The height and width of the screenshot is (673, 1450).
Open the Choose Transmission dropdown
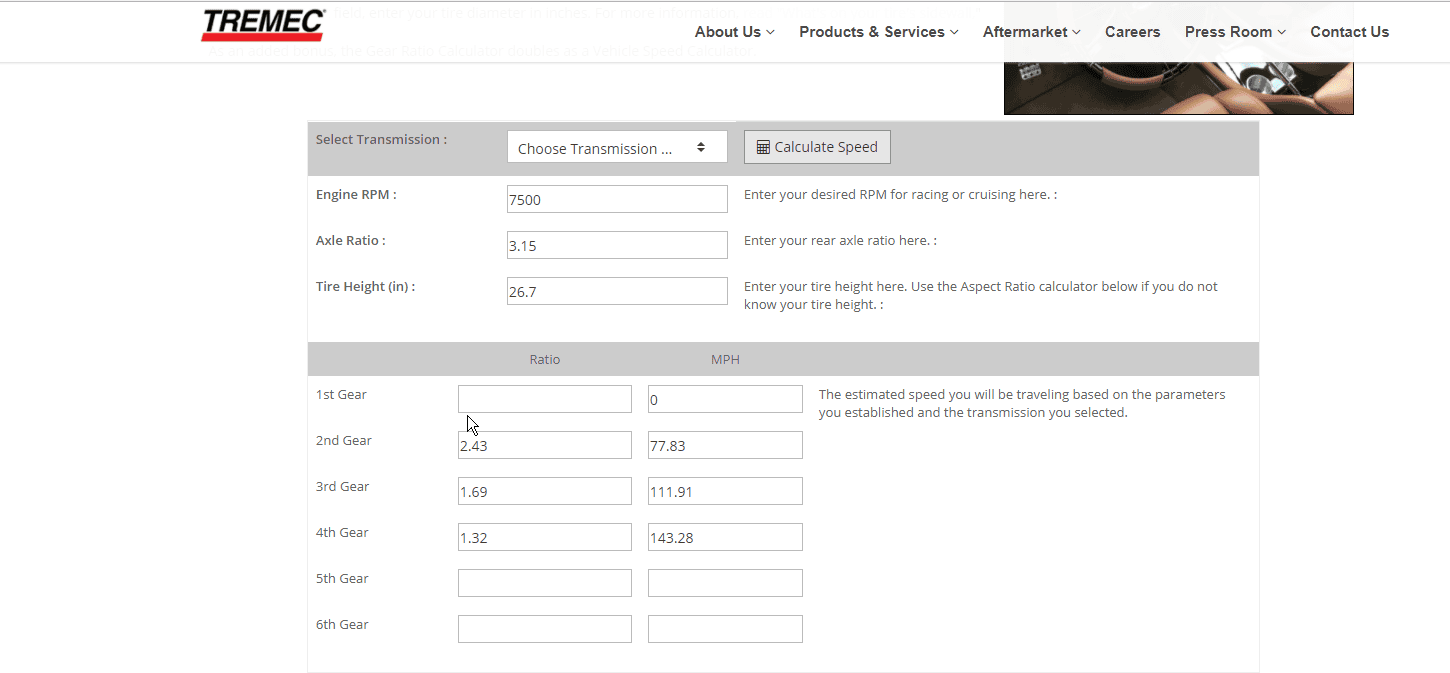coord(617,147)
